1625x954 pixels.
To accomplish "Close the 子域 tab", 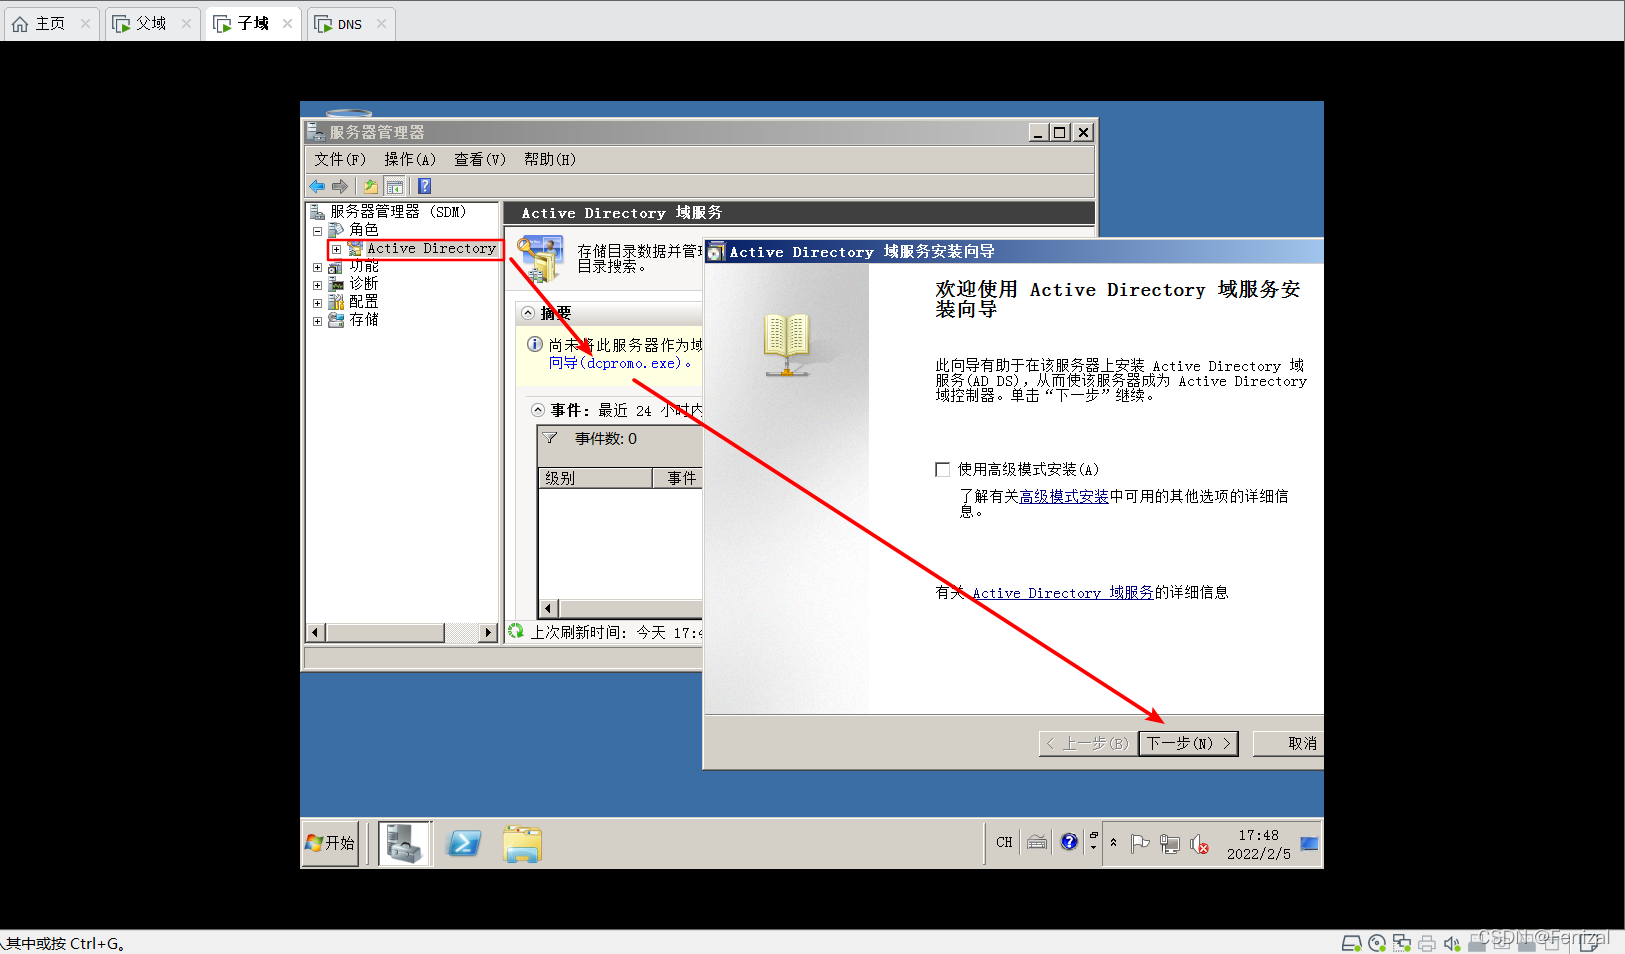I will 287,24.
